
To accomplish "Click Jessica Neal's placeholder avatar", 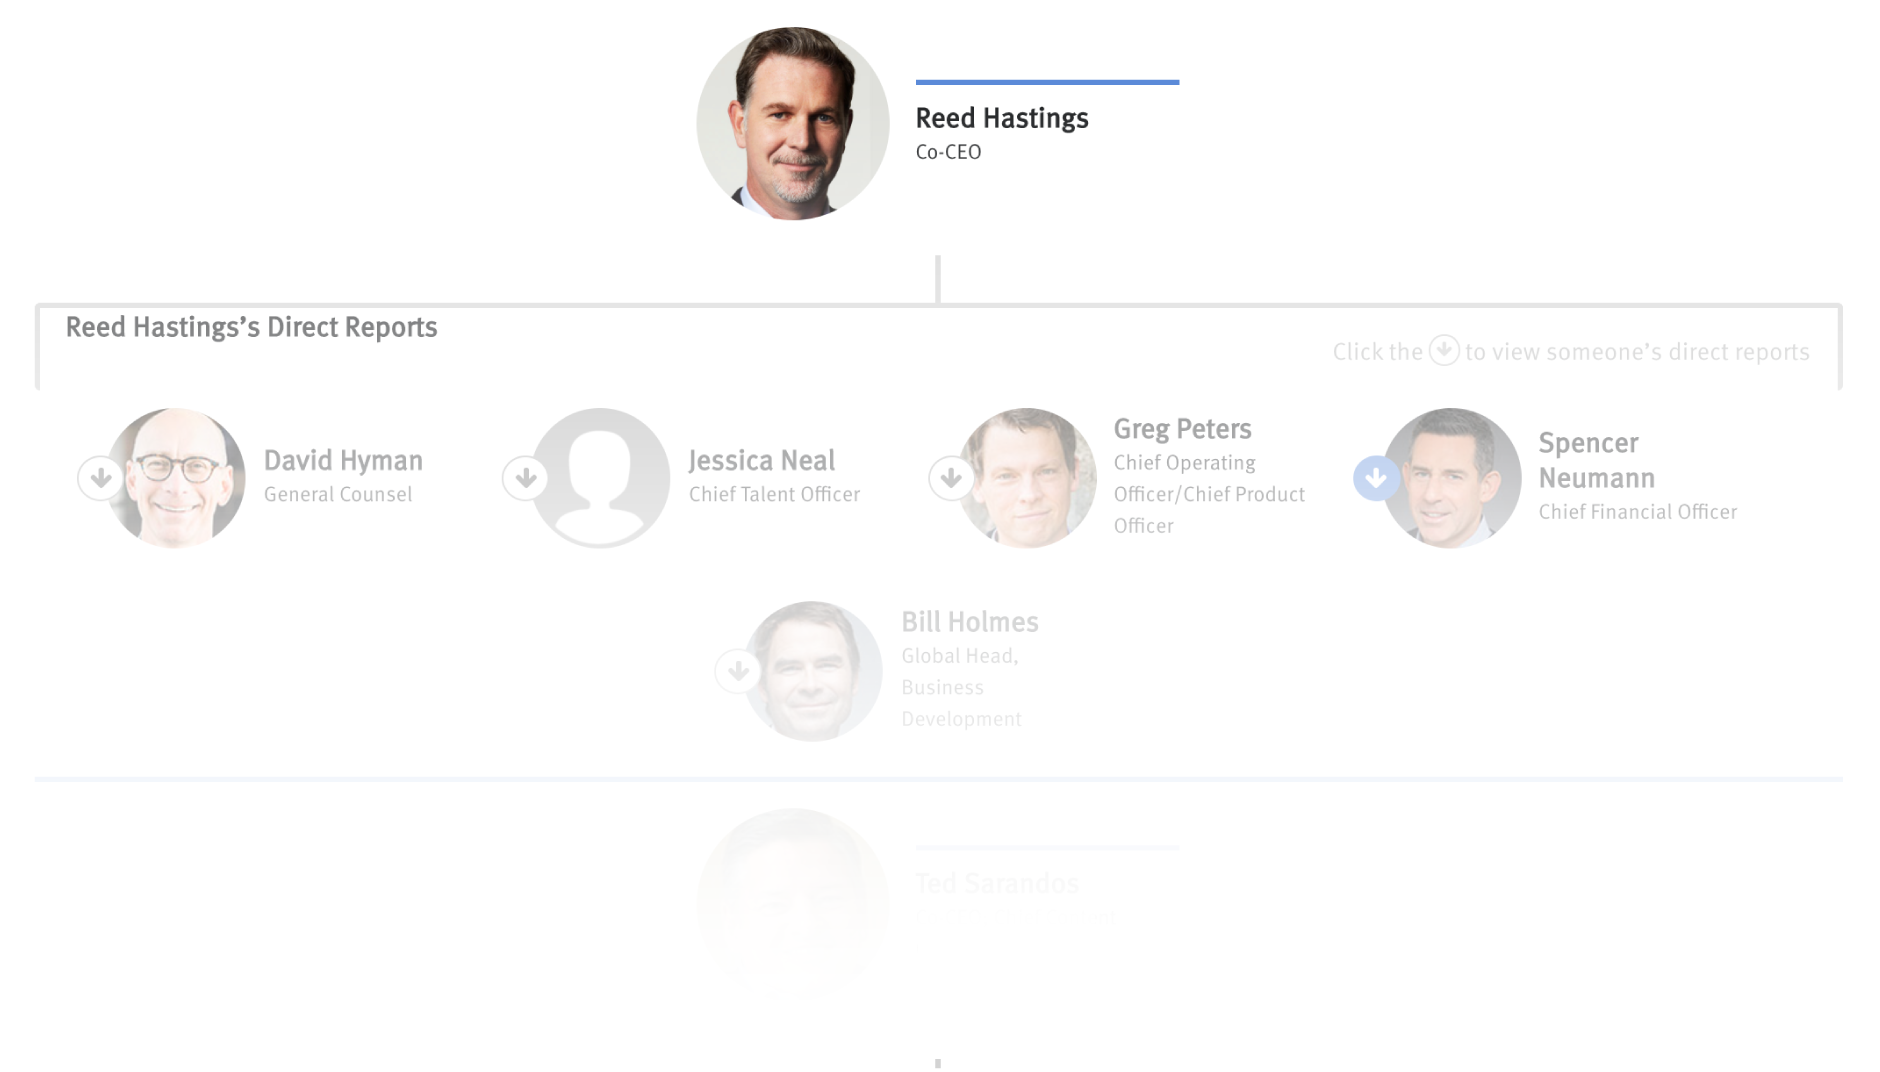I will 602,478.
